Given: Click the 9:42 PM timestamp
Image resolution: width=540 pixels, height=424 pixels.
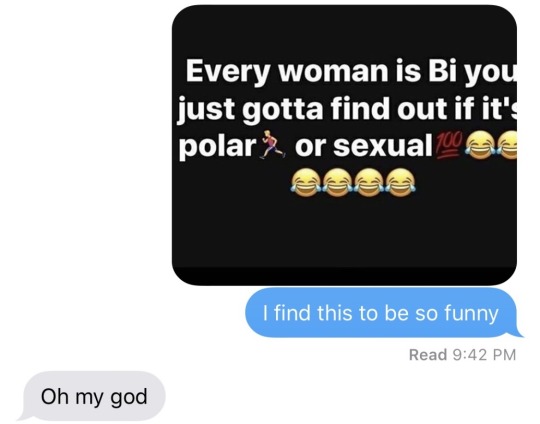Looking at the screenshot, I should click(483, 355).
